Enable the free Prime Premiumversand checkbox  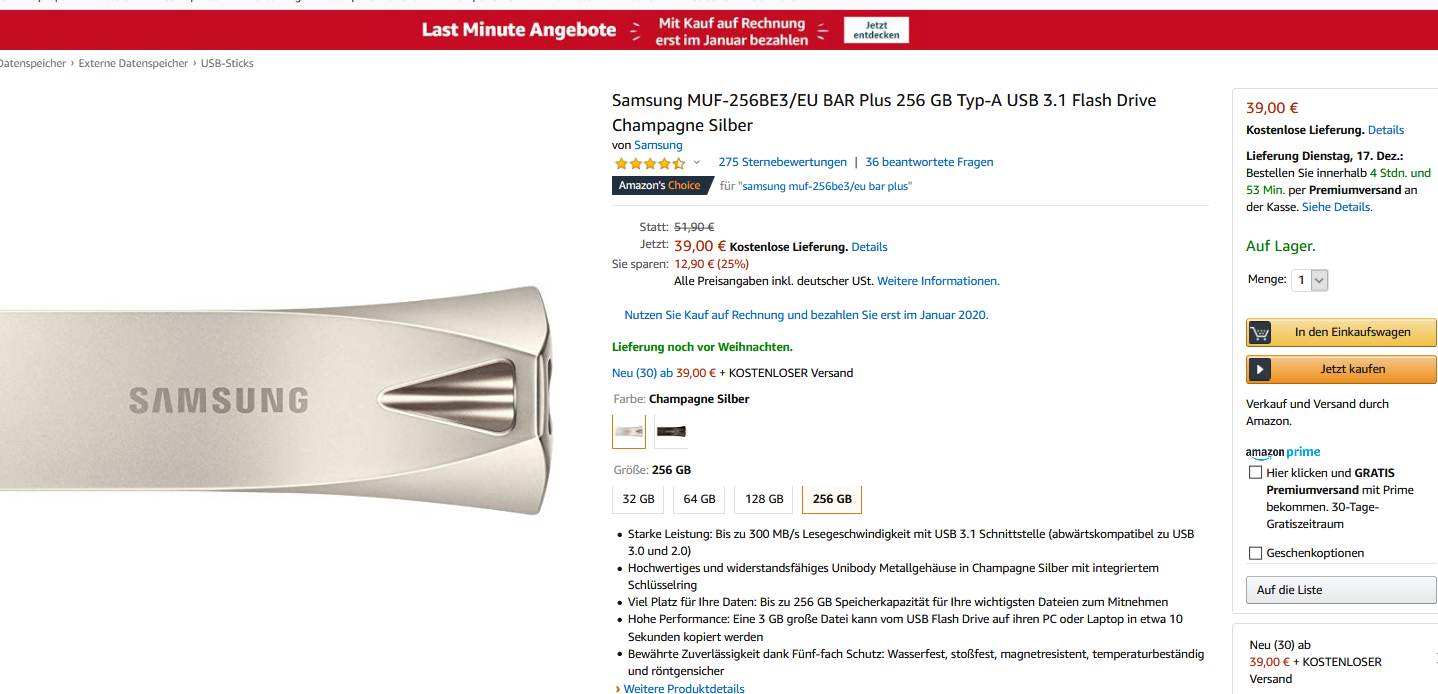point(1255,473)
